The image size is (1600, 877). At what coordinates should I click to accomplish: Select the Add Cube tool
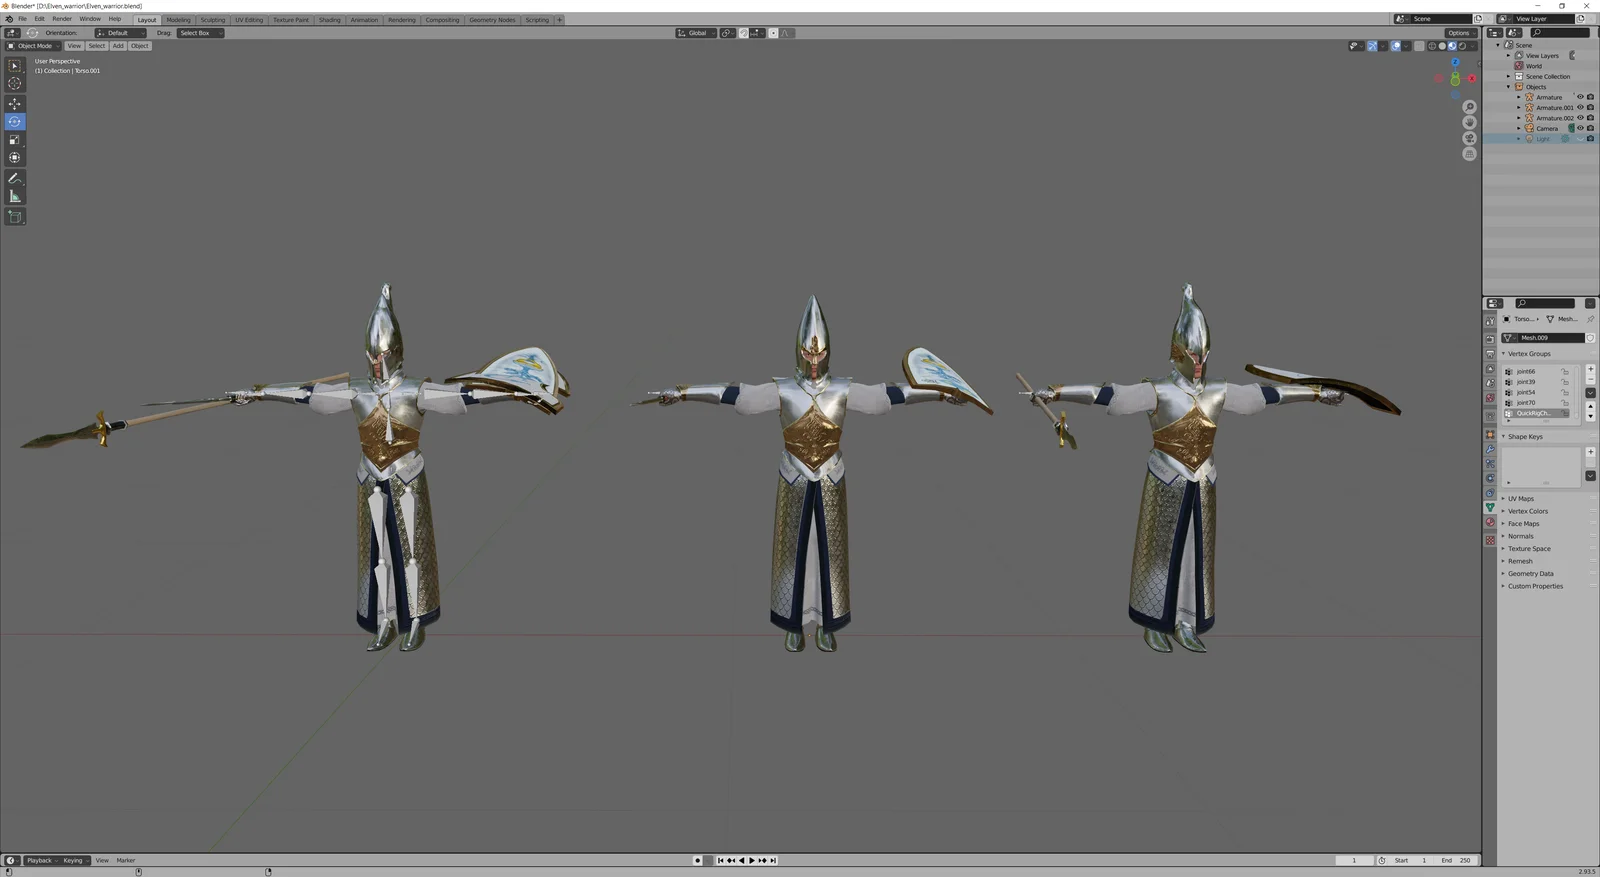point(15,216)
